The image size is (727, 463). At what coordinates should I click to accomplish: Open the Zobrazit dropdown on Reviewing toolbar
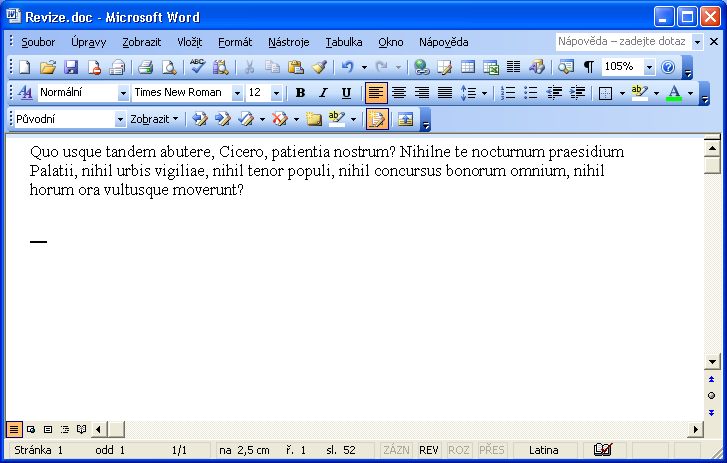(x=154, y=119)
